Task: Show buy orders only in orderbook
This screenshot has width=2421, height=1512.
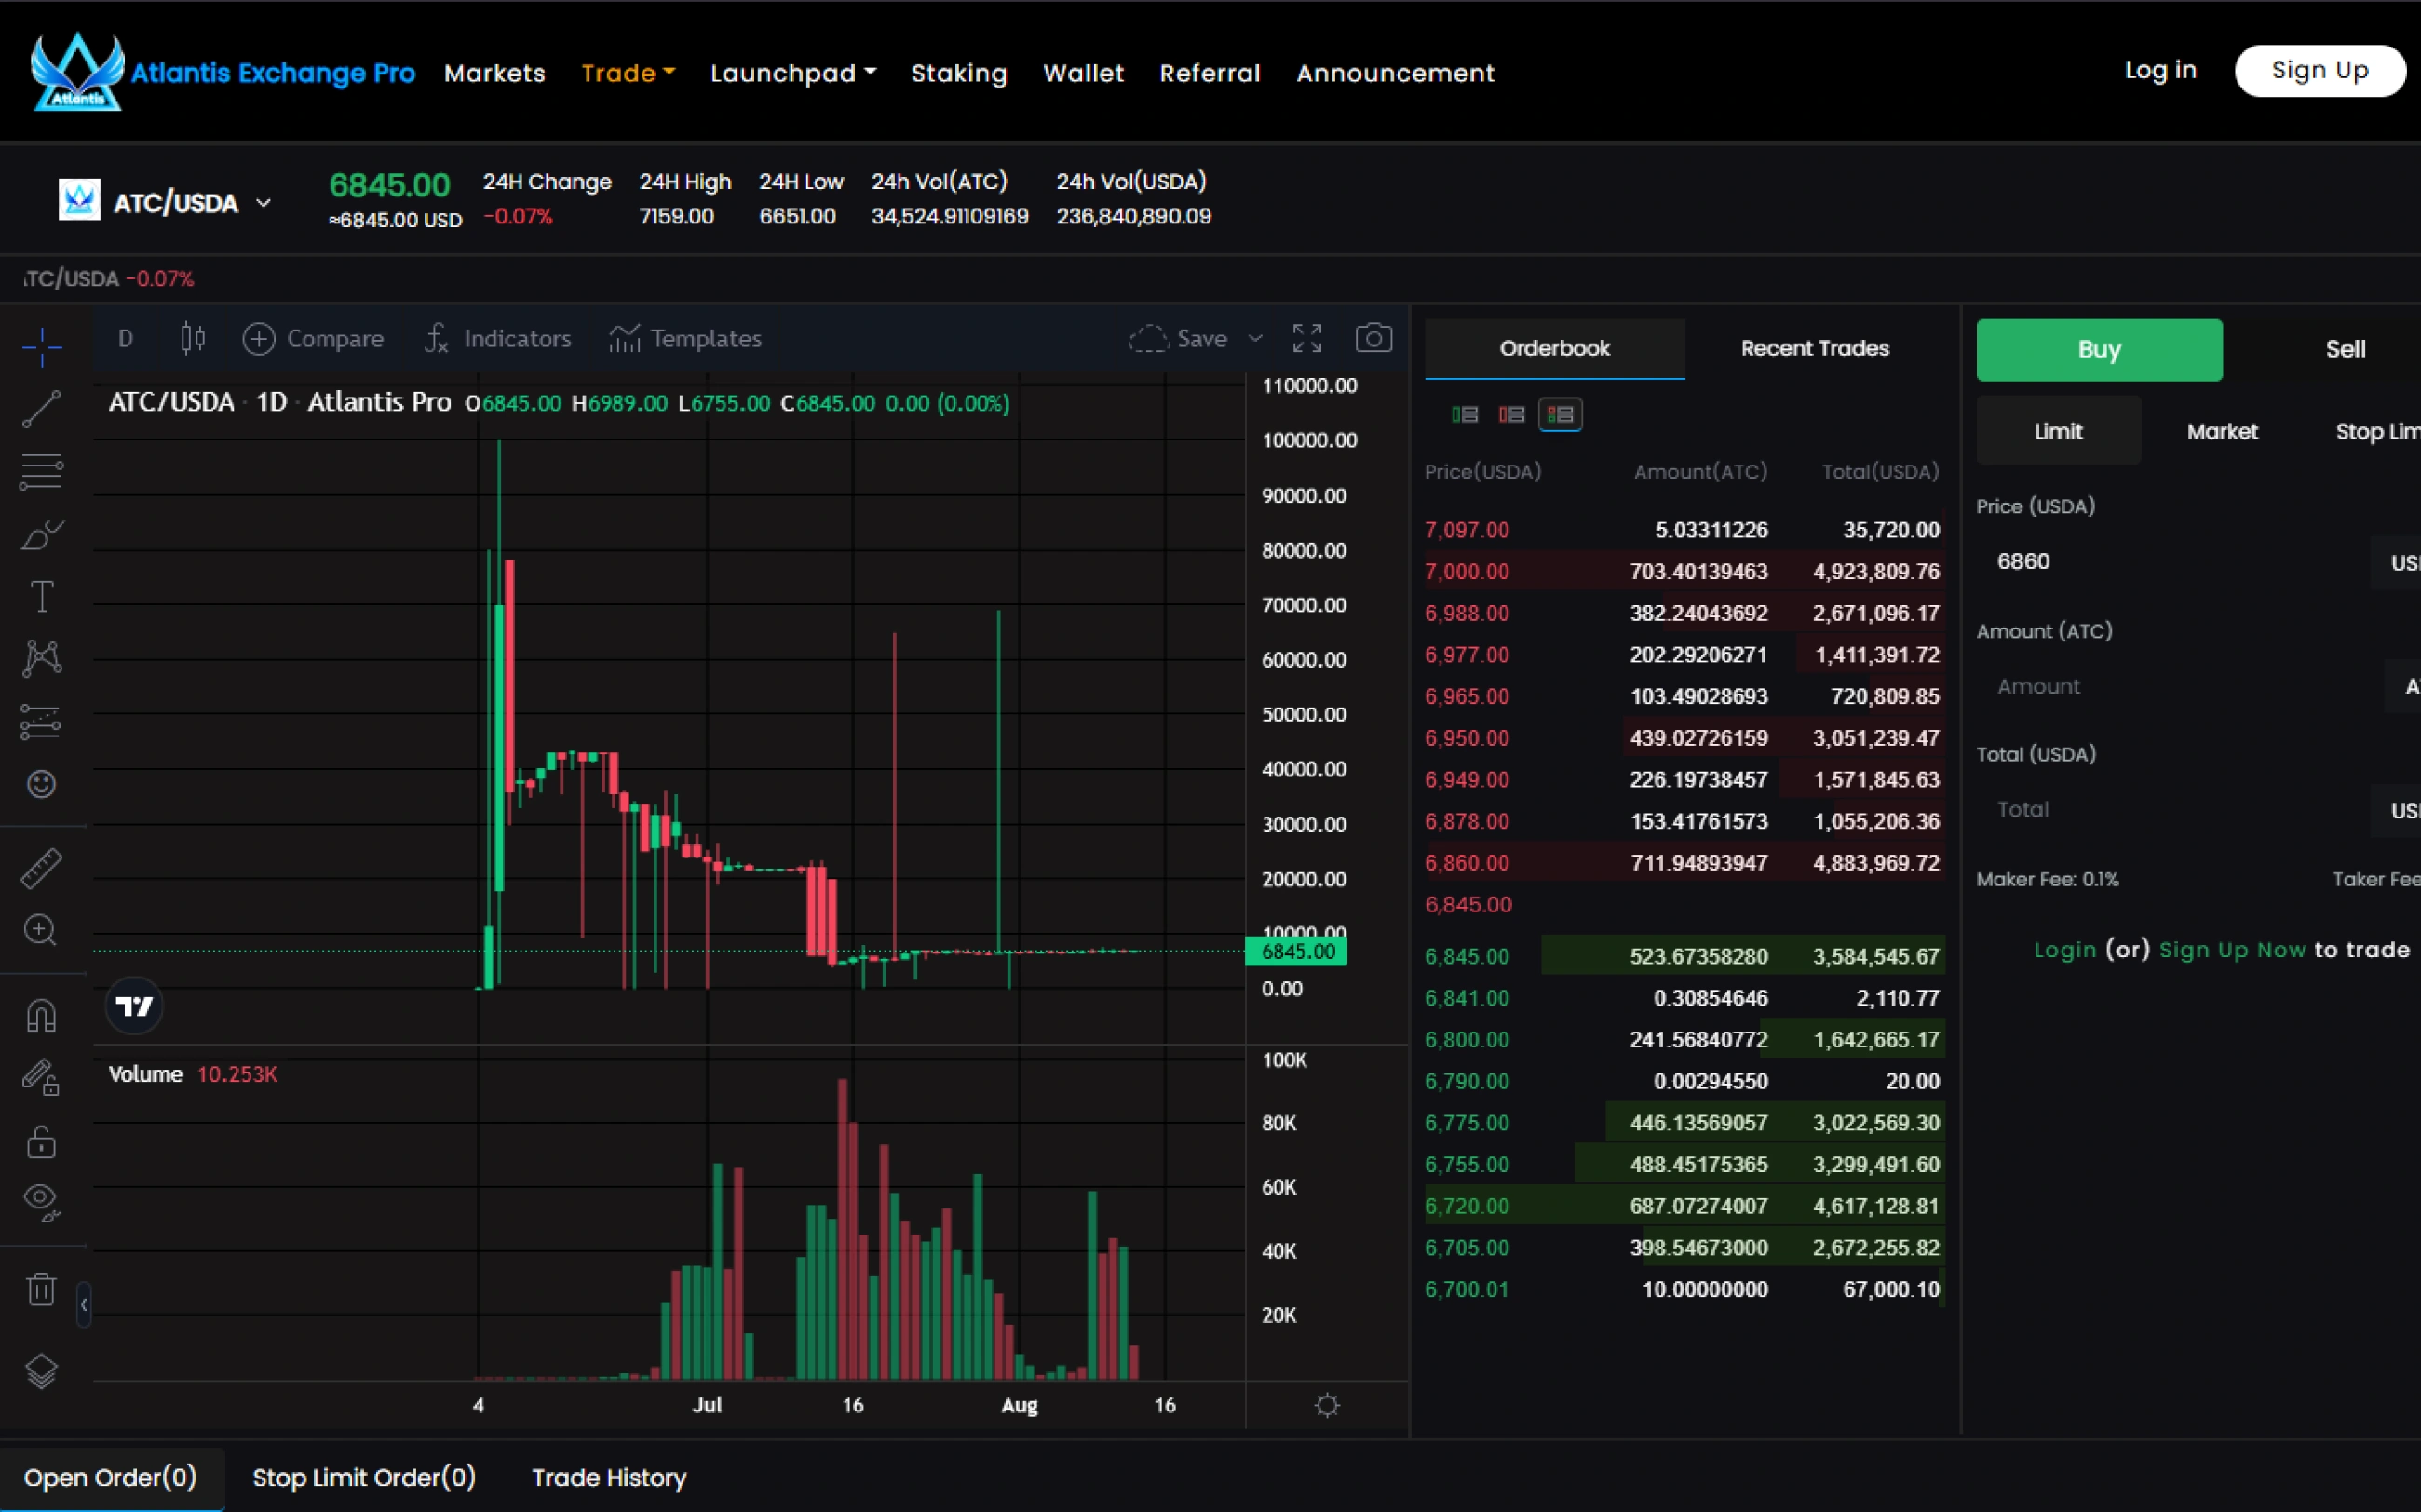Action: coord(1465,414)
